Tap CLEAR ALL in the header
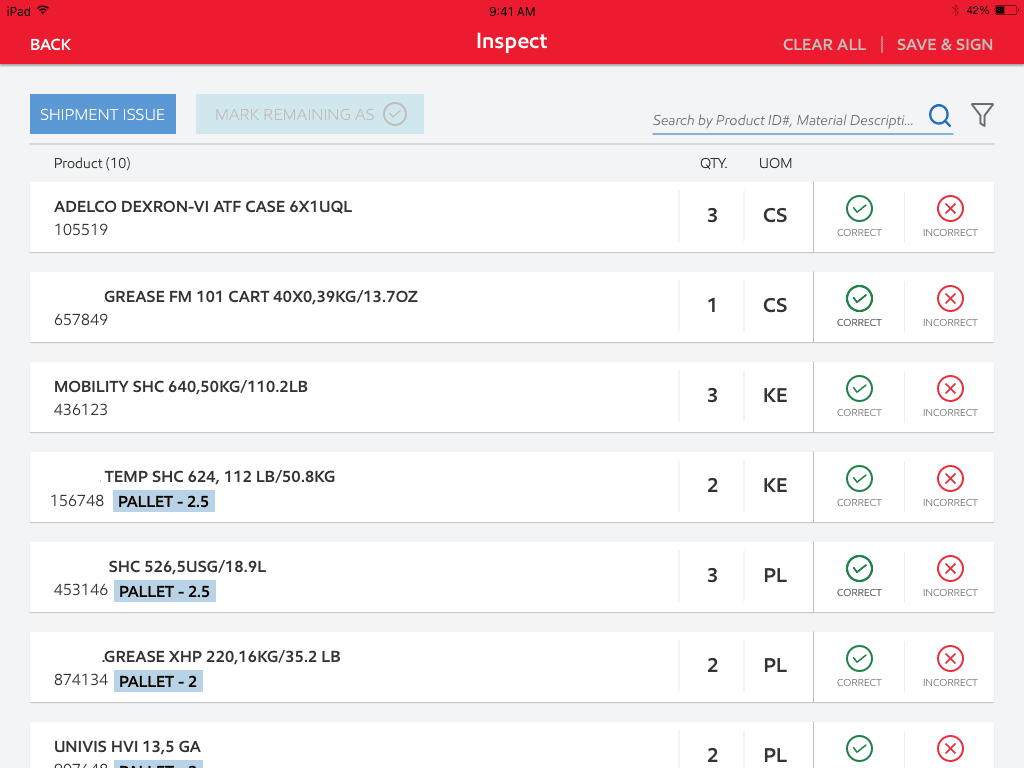This screenshot has width=1024, height=768. pos(824,44)
